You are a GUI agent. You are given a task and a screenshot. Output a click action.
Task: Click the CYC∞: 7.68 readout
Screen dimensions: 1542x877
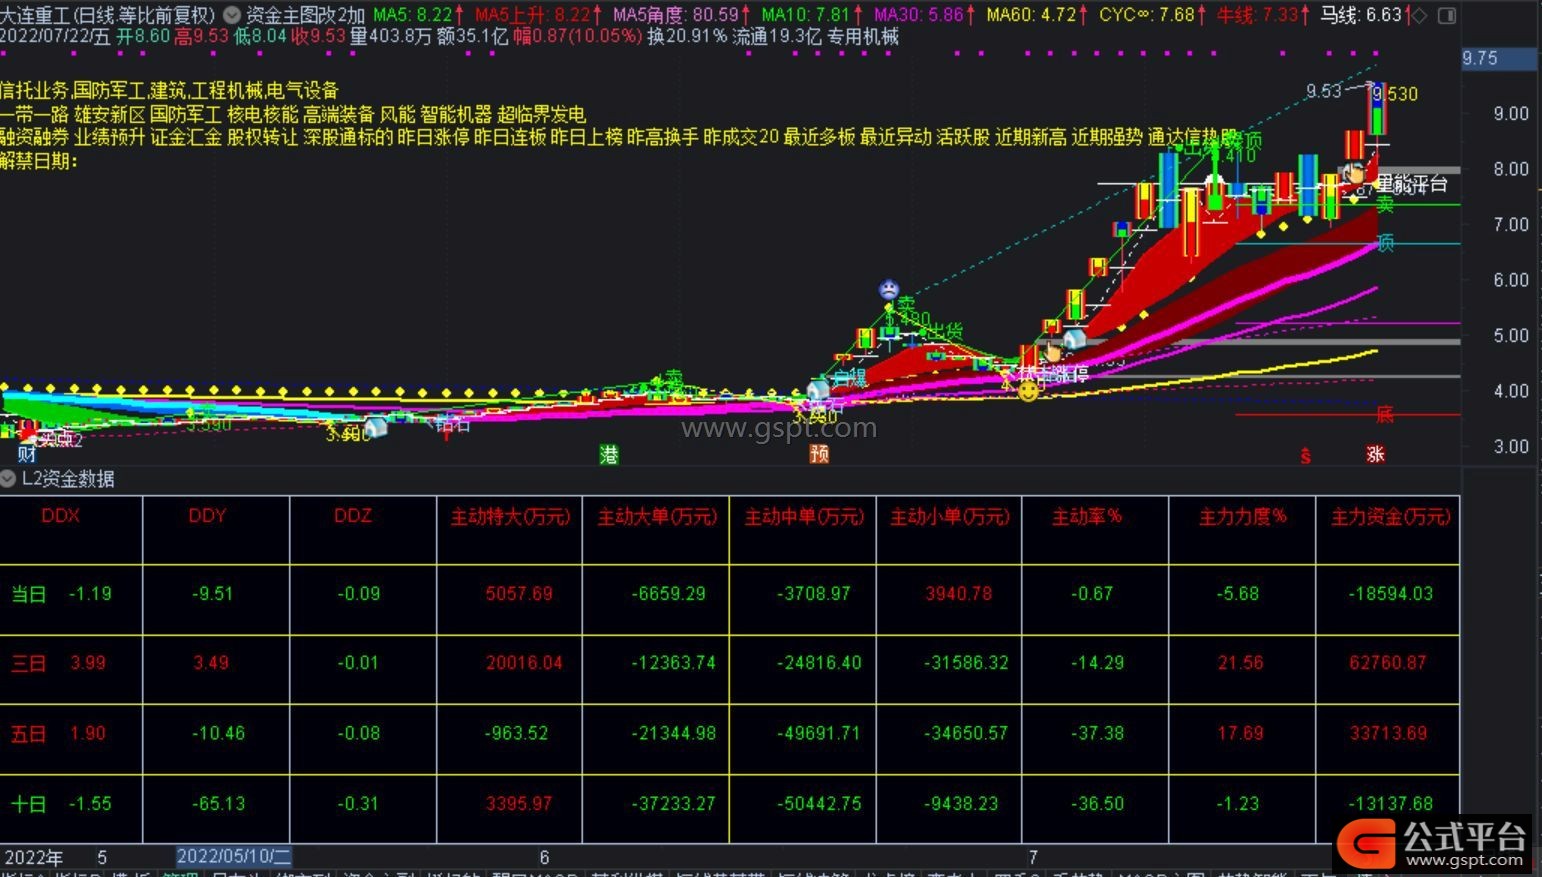[1152, 15]
